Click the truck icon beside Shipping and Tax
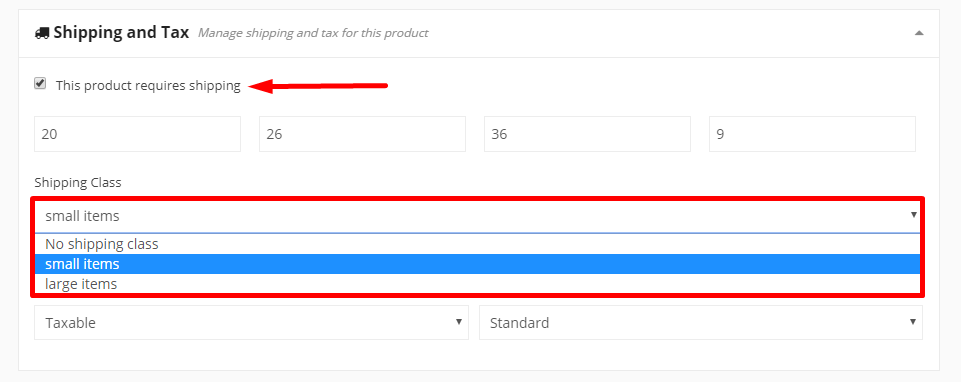Viewport: 961px width, 382px height. point(42,33)
